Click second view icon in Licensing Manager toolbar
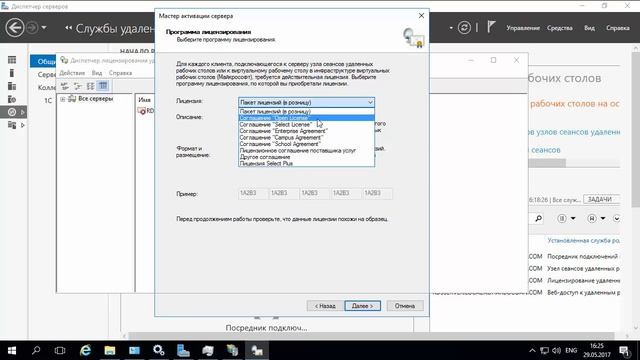 coord(78,86)
